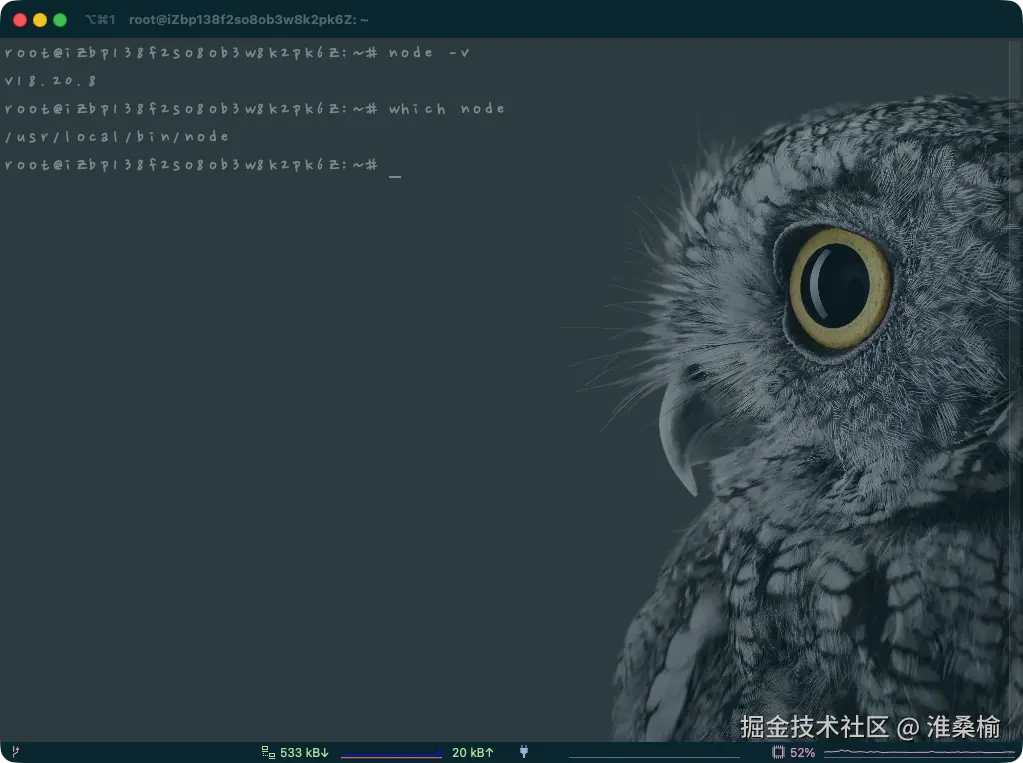Click the cursor at the last prompt
The width and height of the screenshot is (1023, 763).
pos(395,176)
